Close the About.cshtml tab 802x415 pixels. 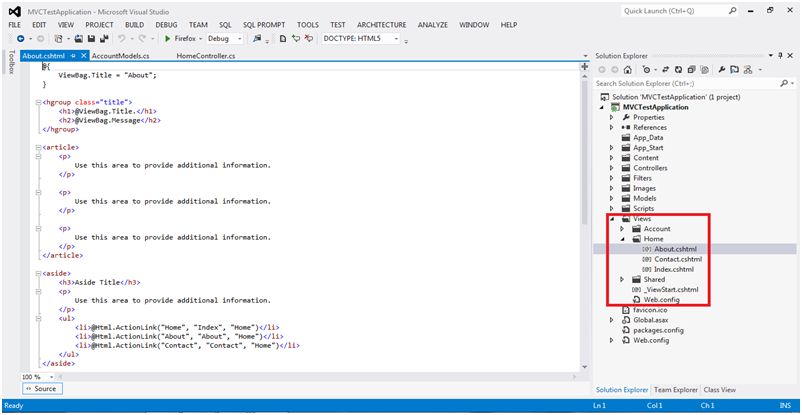(x=84, y=55)
